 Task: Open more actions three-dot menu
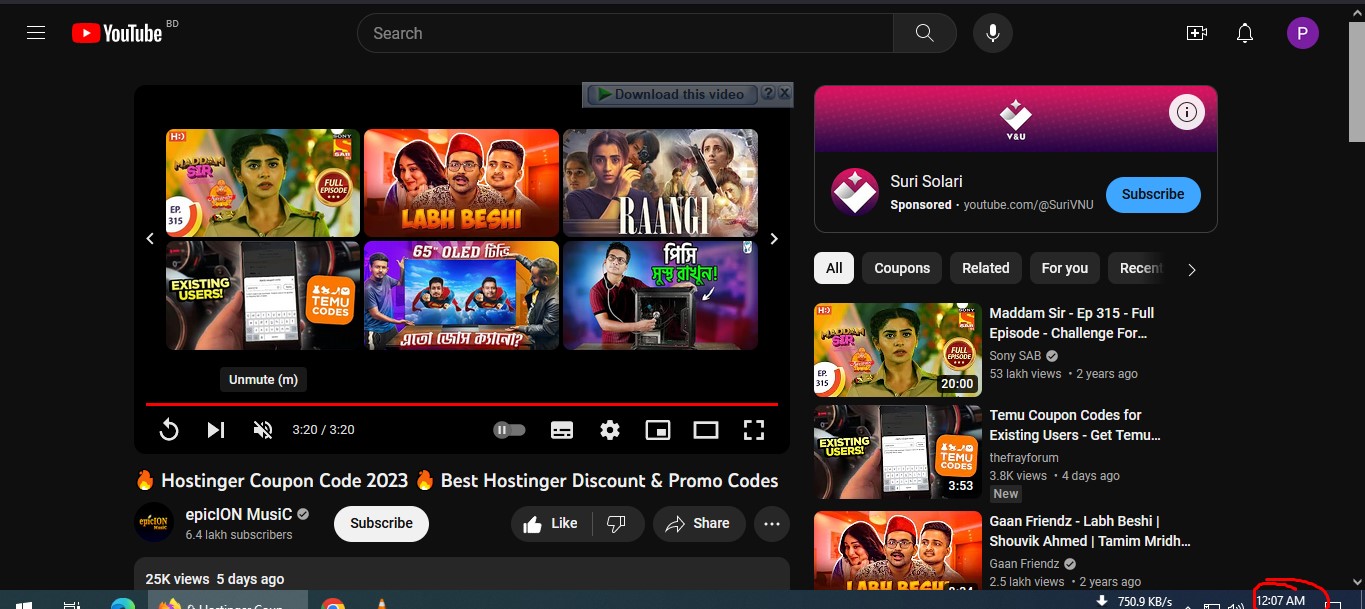coord(771,523)
